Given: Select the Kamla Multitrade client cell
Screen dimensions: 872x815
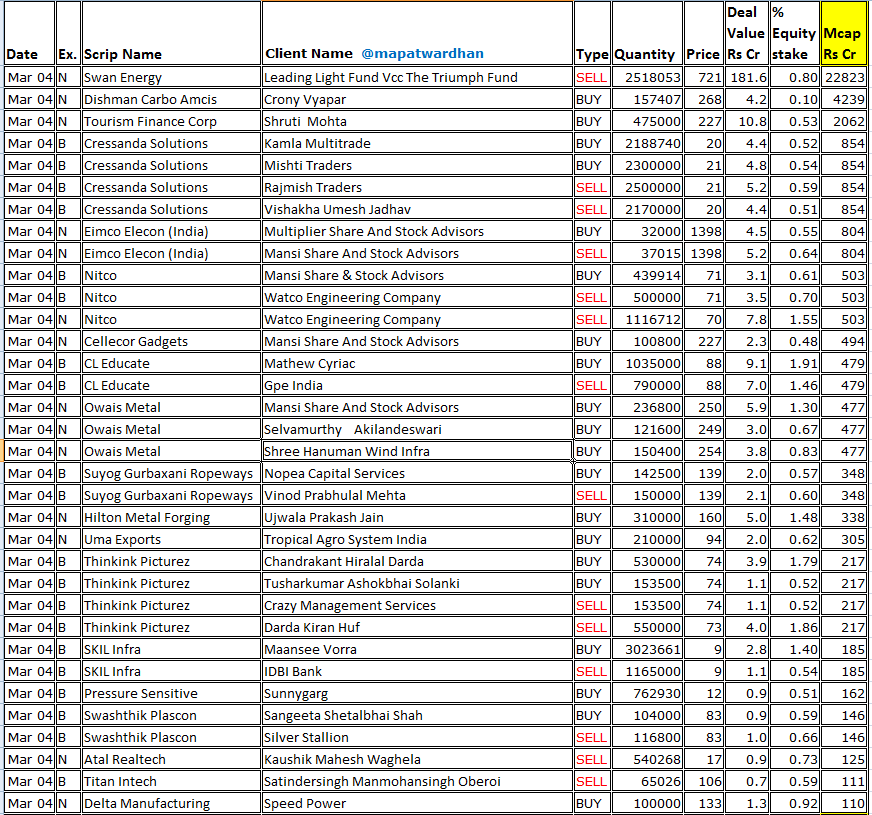Looking at the screenshot, I should pyautogui.click(x=417, y=143).
